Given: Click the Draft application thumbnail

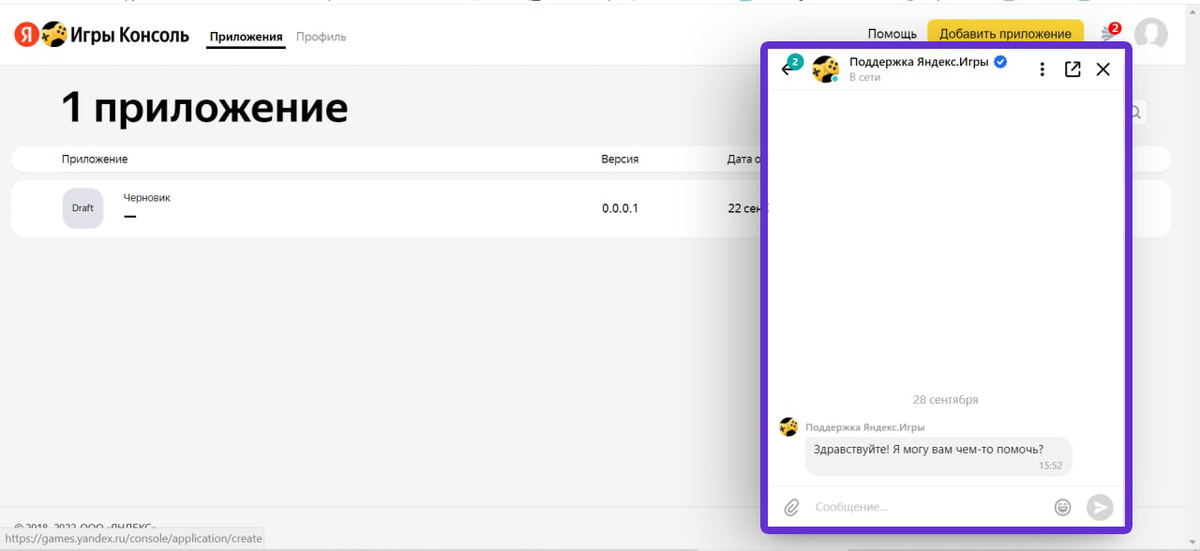Looking at the screenshot, I should coord(82,208).
